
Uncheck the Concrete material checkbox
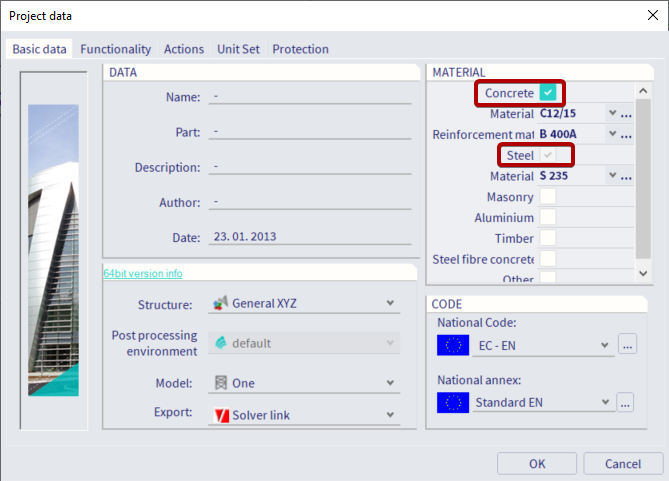click(547, 93)
